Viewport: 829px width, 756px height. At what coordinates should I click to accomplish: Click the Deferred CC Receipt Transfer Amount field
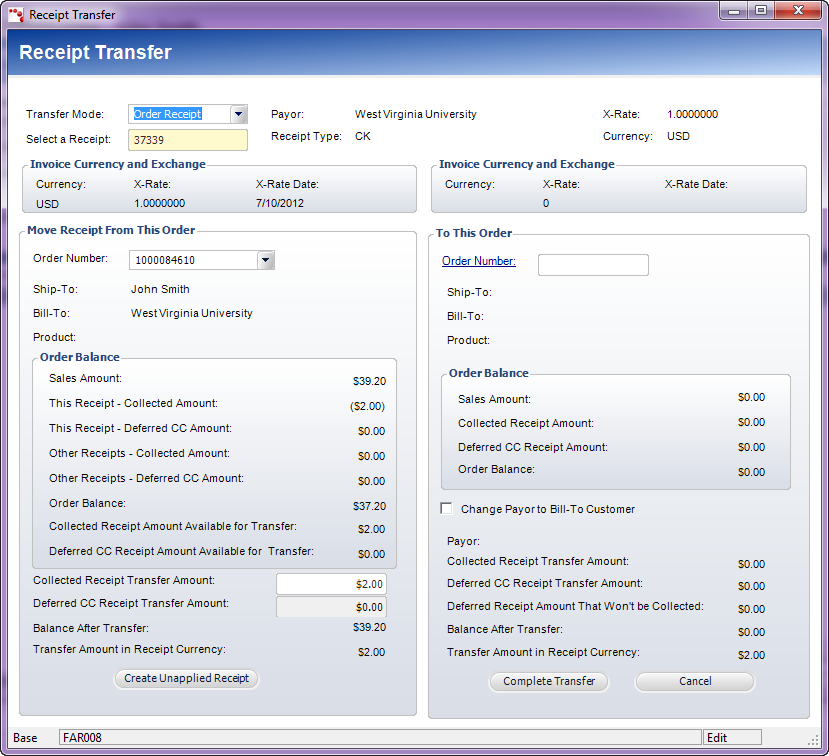(x=330, y=607)
